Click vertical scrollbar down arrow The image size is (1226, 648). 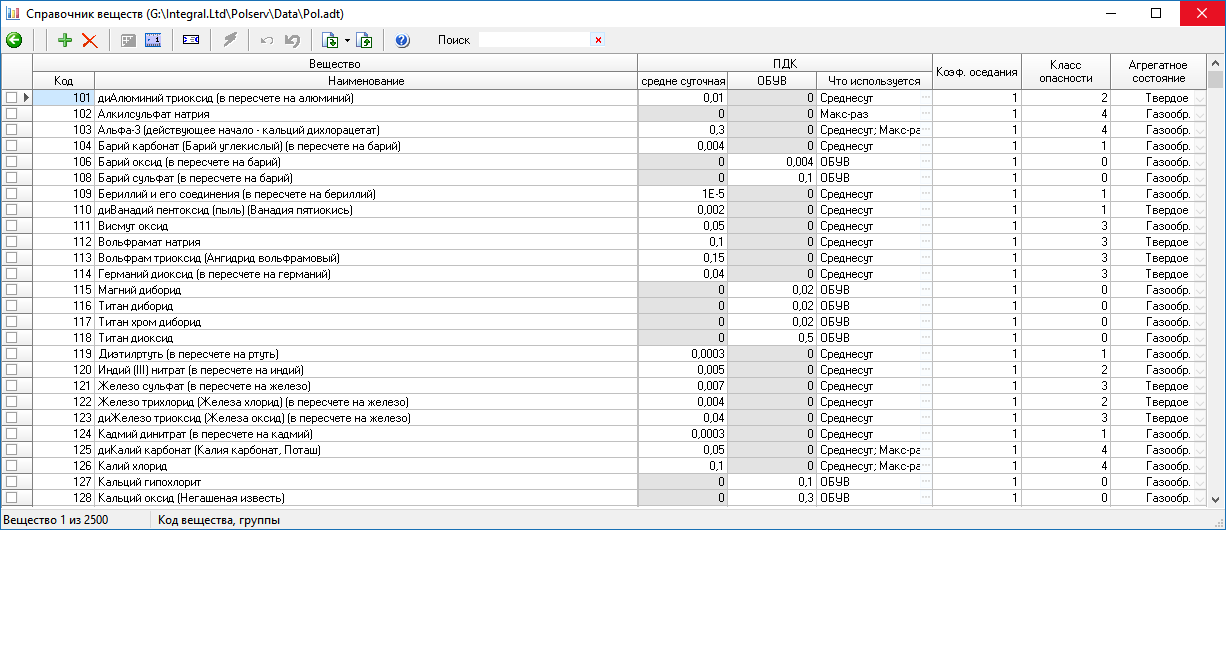[x=1216, y=499]
